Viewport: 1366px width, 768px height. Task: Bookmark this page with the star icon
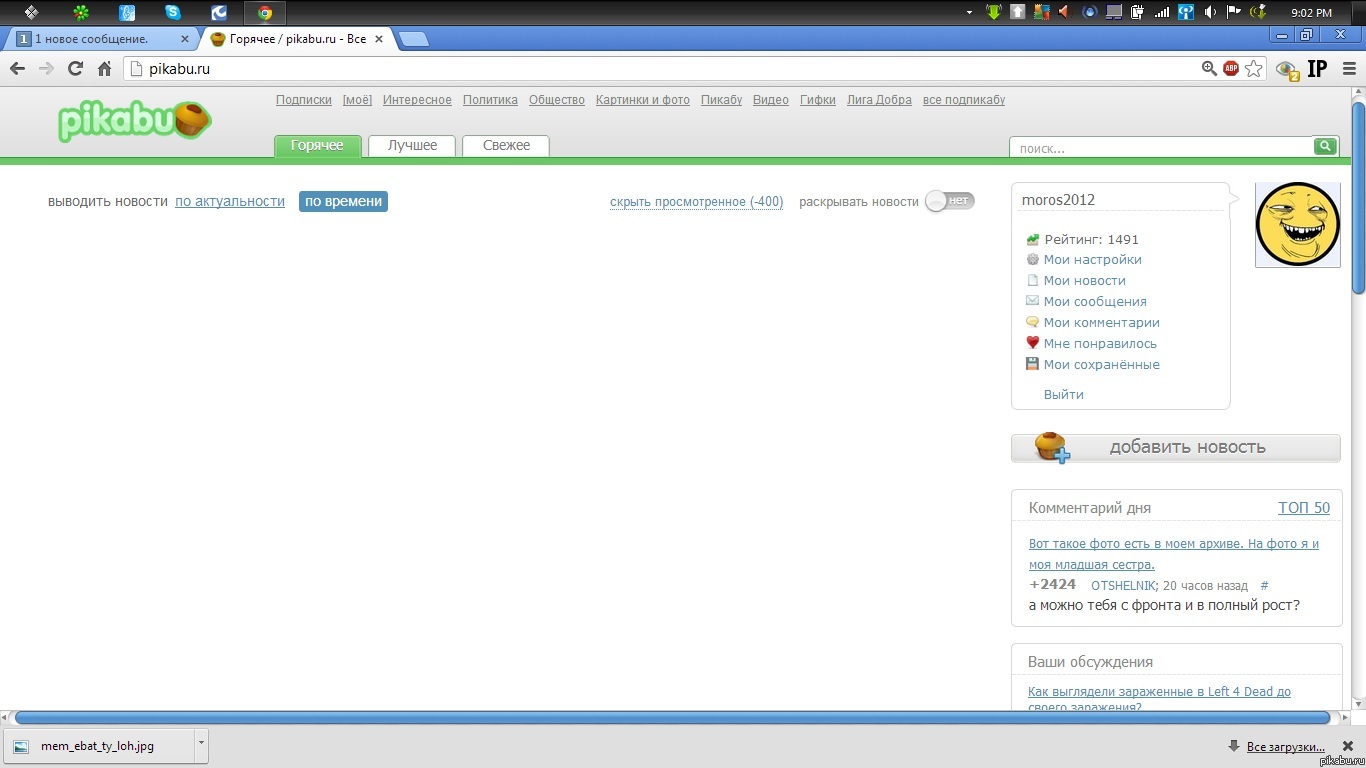click(x=1254, y=69)
